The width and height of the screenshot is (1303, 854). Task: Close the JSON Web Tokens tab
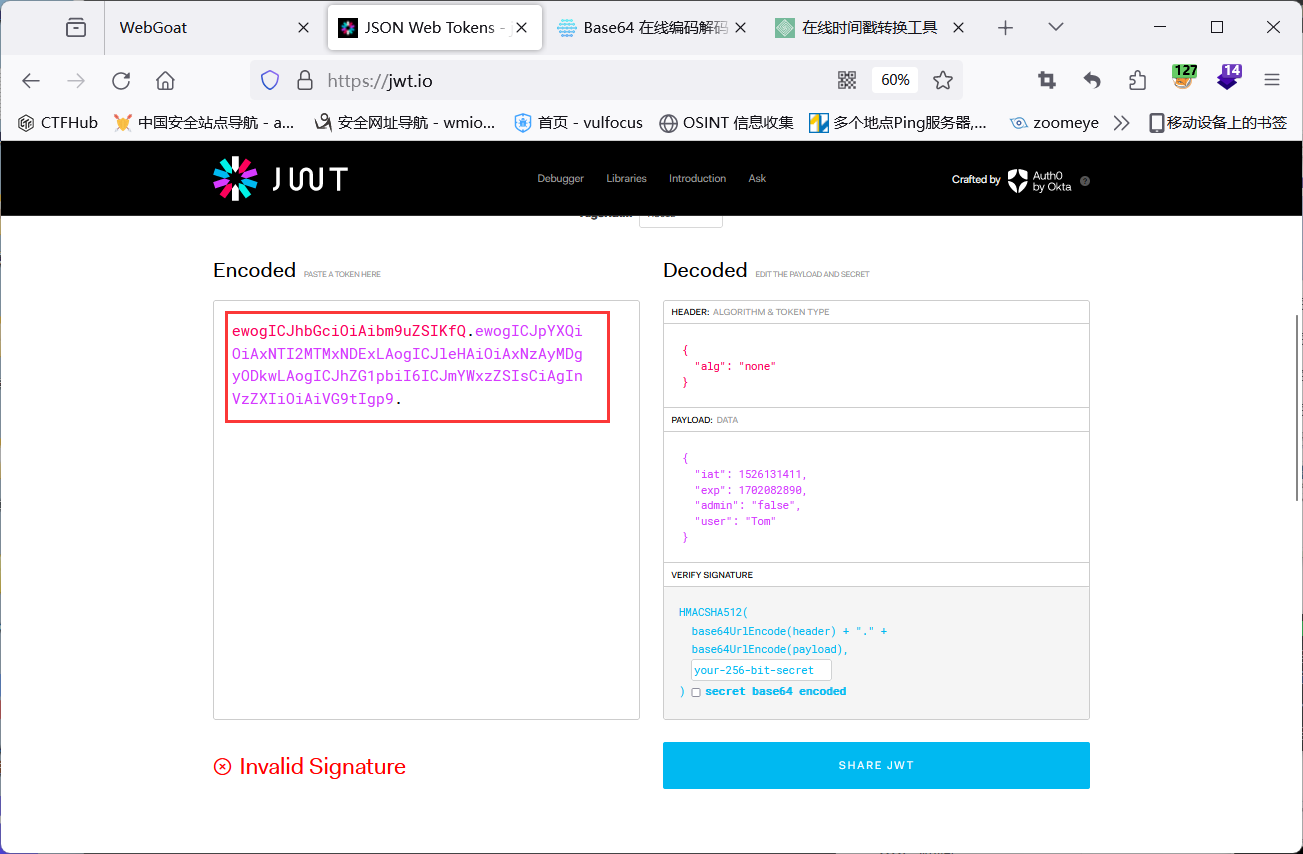521,28
